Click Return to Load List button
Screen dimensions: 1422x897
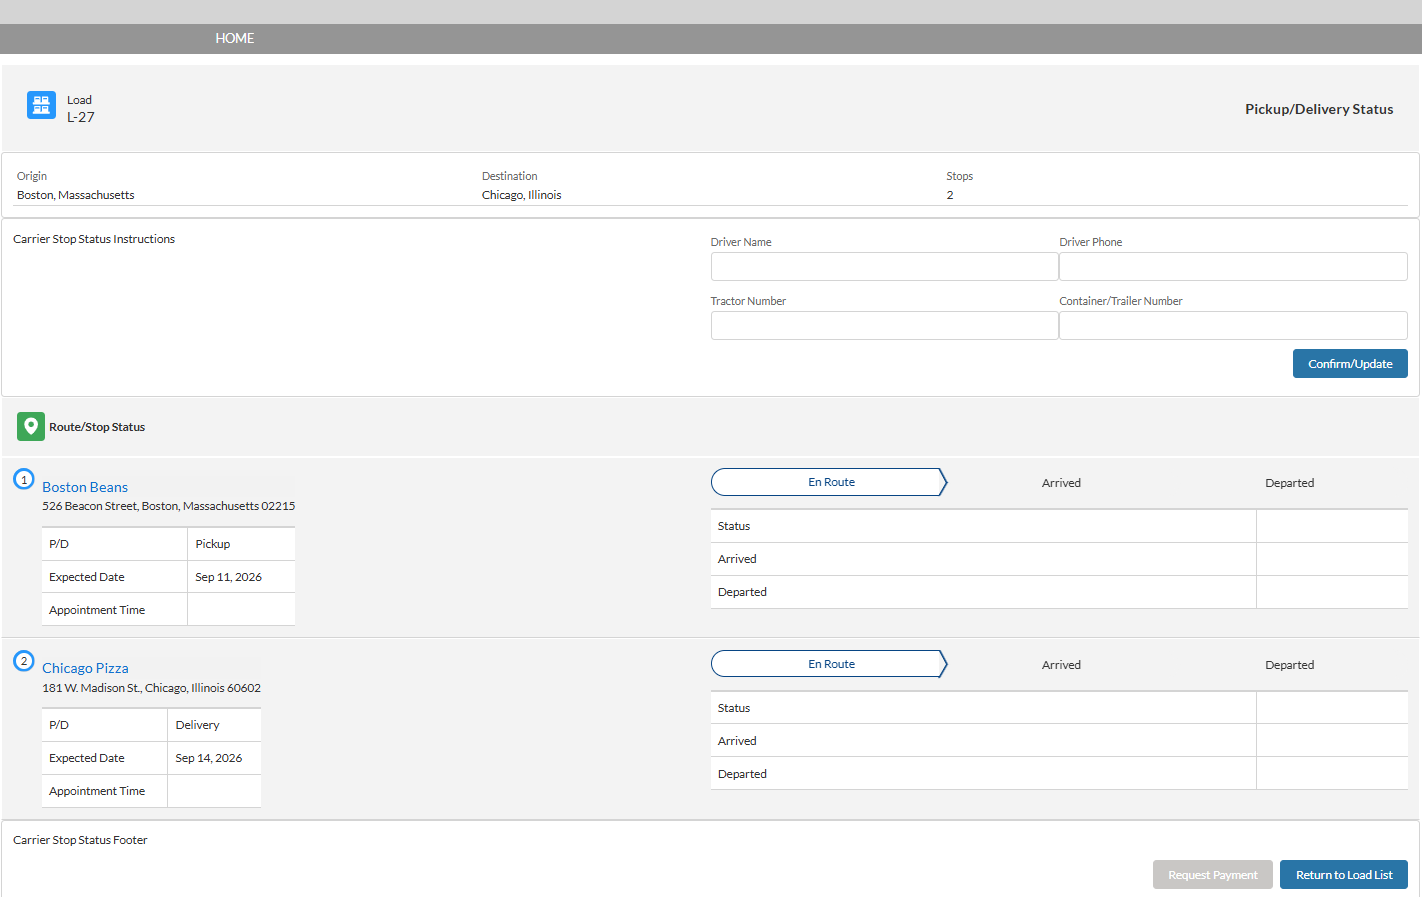click(x=1344, y=875)
